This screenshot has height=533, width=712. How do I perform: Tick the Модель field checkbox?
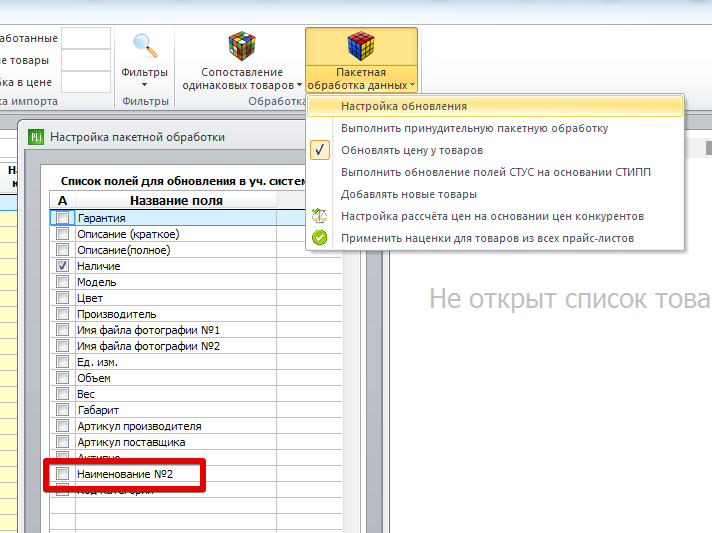pos(63,281)
